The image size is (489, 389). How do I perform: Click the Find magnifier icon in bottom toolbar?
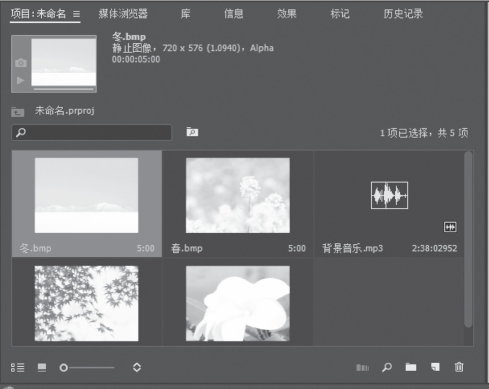[x=387, y=367]
